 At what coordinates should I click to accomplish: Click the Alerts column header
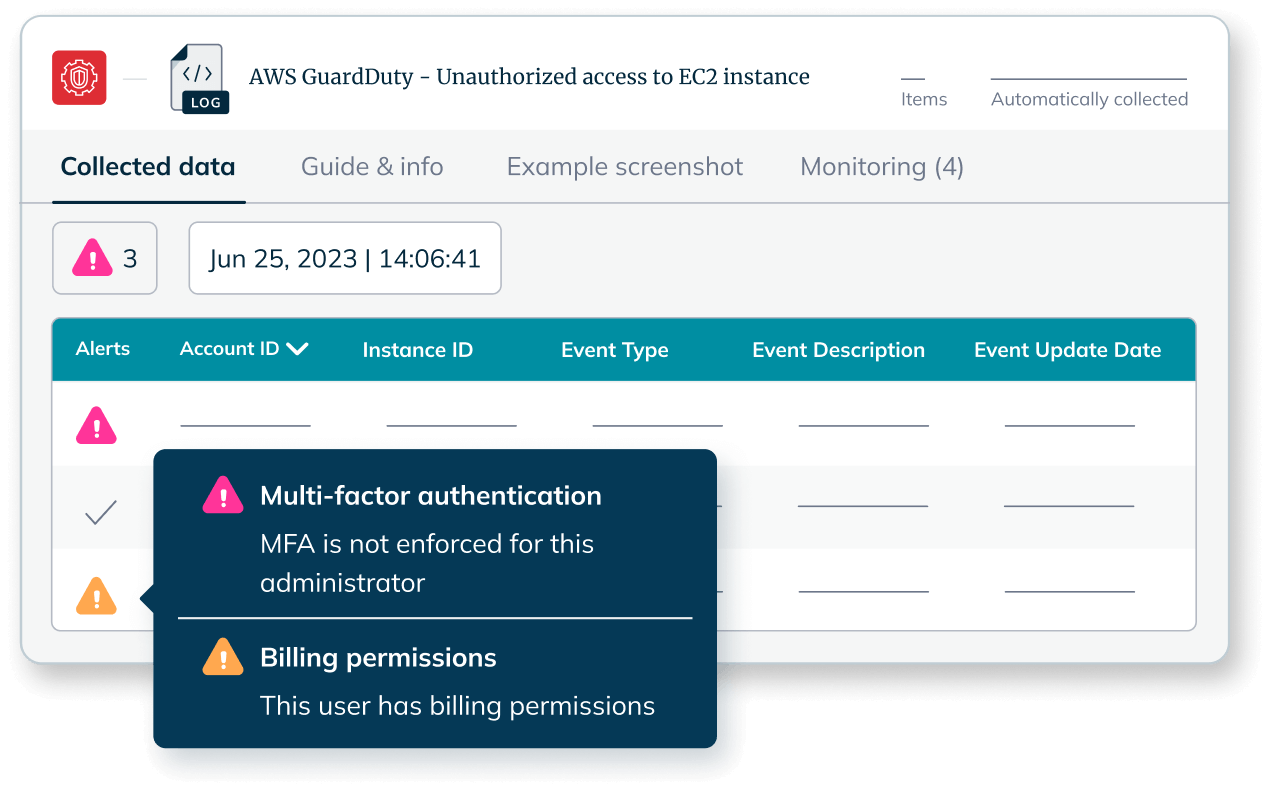point(103,349)
